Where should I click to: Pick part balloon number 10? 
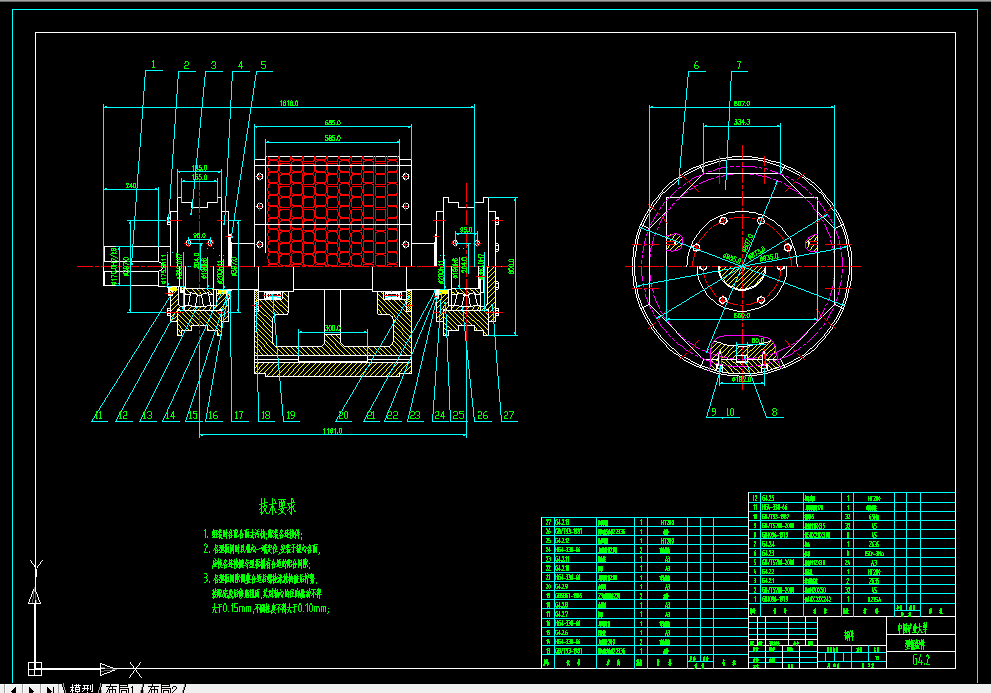point(730,412)
